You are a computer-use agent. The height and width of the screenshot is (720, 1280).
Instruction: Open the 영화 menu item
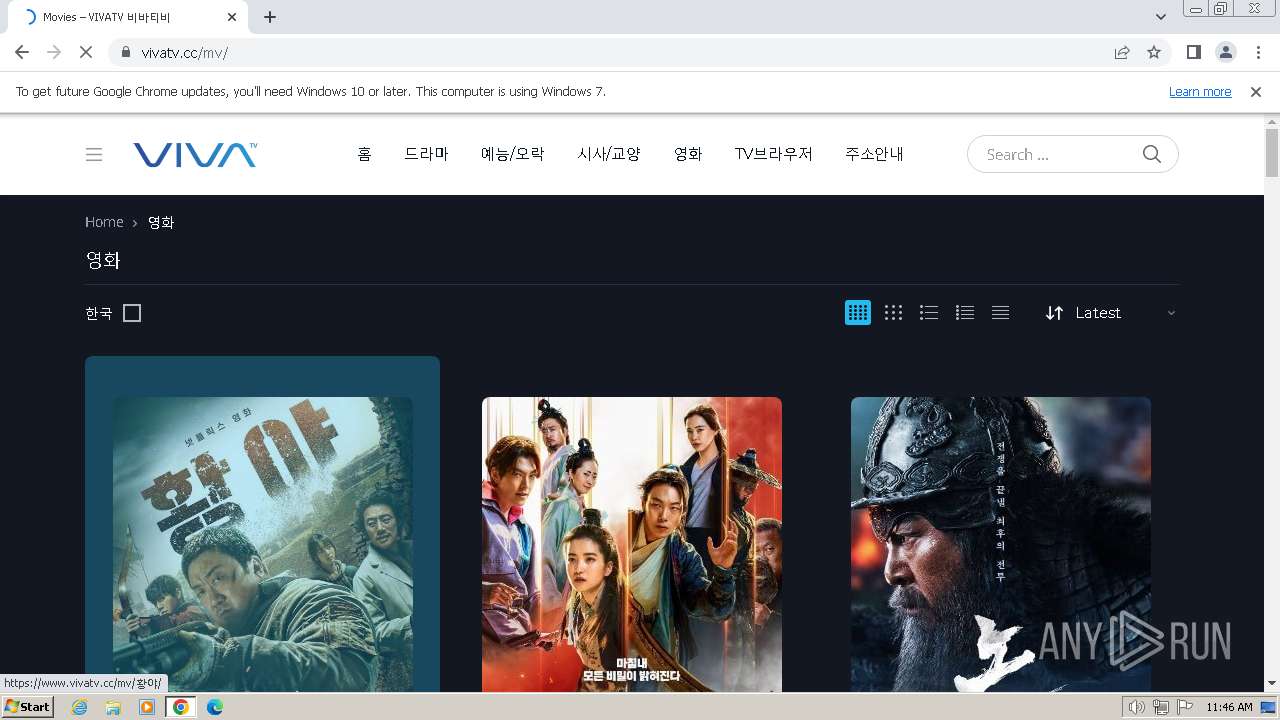[688, 154]
